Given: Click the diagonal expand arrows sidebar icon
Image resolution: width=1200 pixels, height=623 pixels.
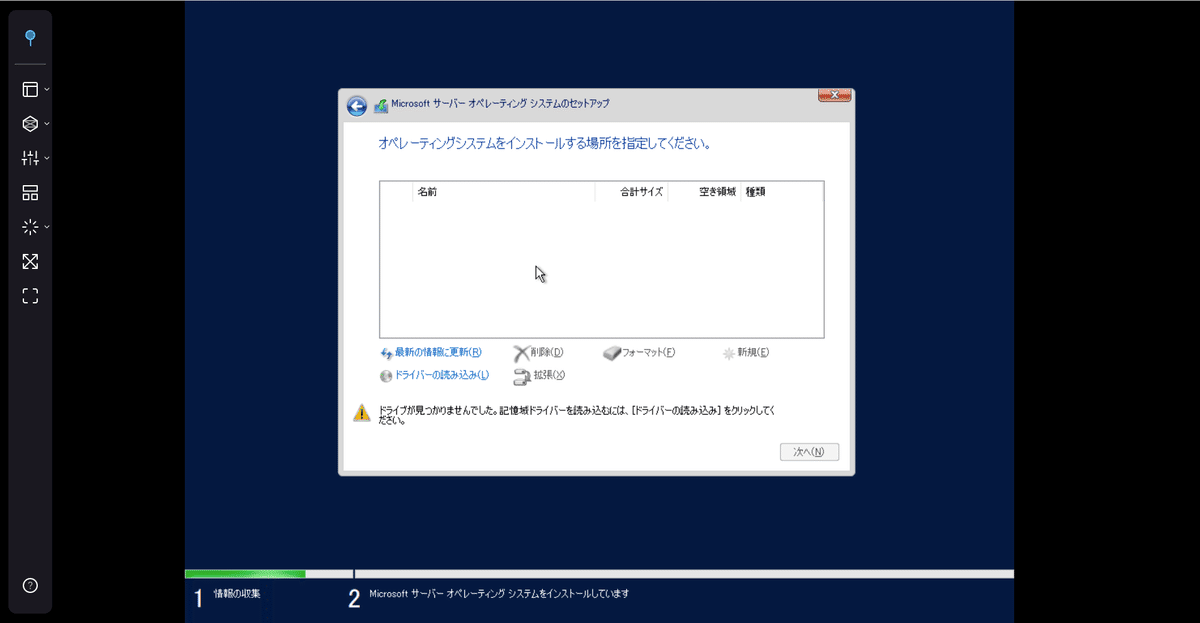Looking at the screenshot, I should (30, 261).
